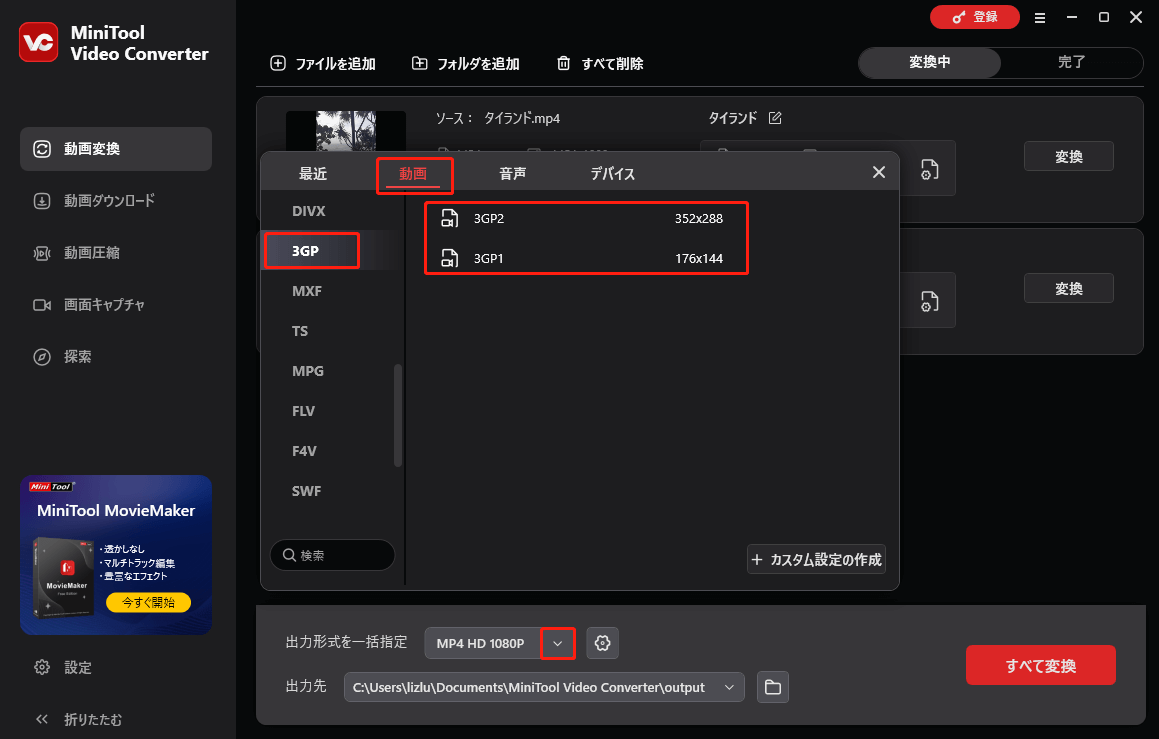Open output settings icon for the second file
The image size is (1159, 739).
pyautogui.click(x=929, y=301)
